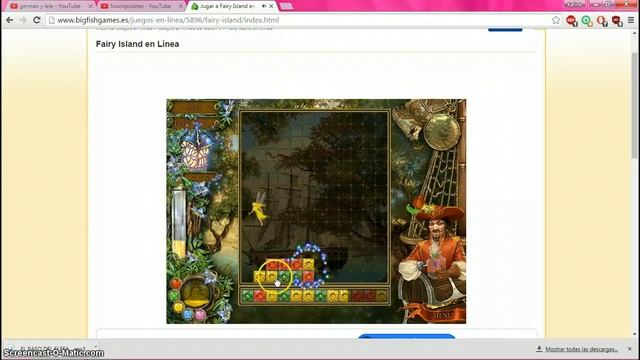The image size is (640, 360).
Task: Click the yellow orb in the power-up ring
Action: (x=178, y=307)
